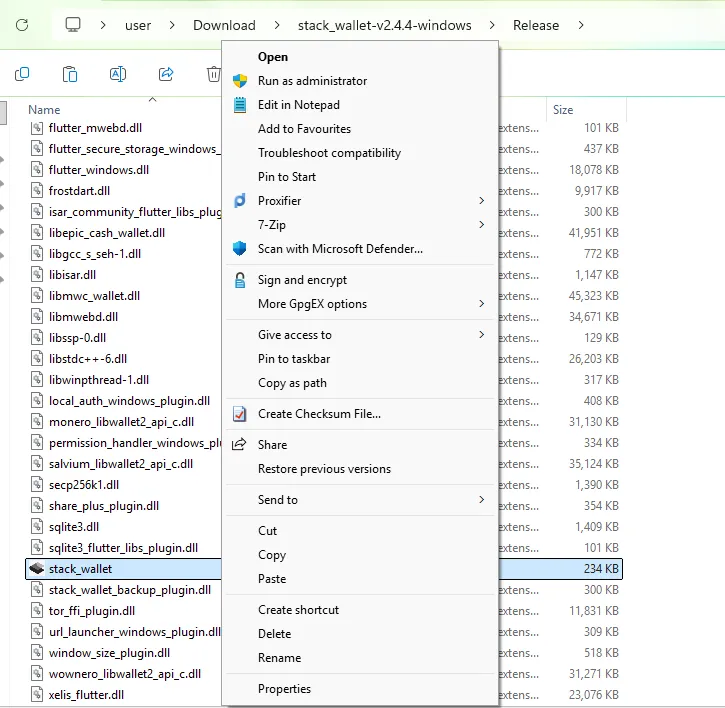Expand the 7-Zip submenu arrow
This screenshot has height=708, width=725.
482,225
